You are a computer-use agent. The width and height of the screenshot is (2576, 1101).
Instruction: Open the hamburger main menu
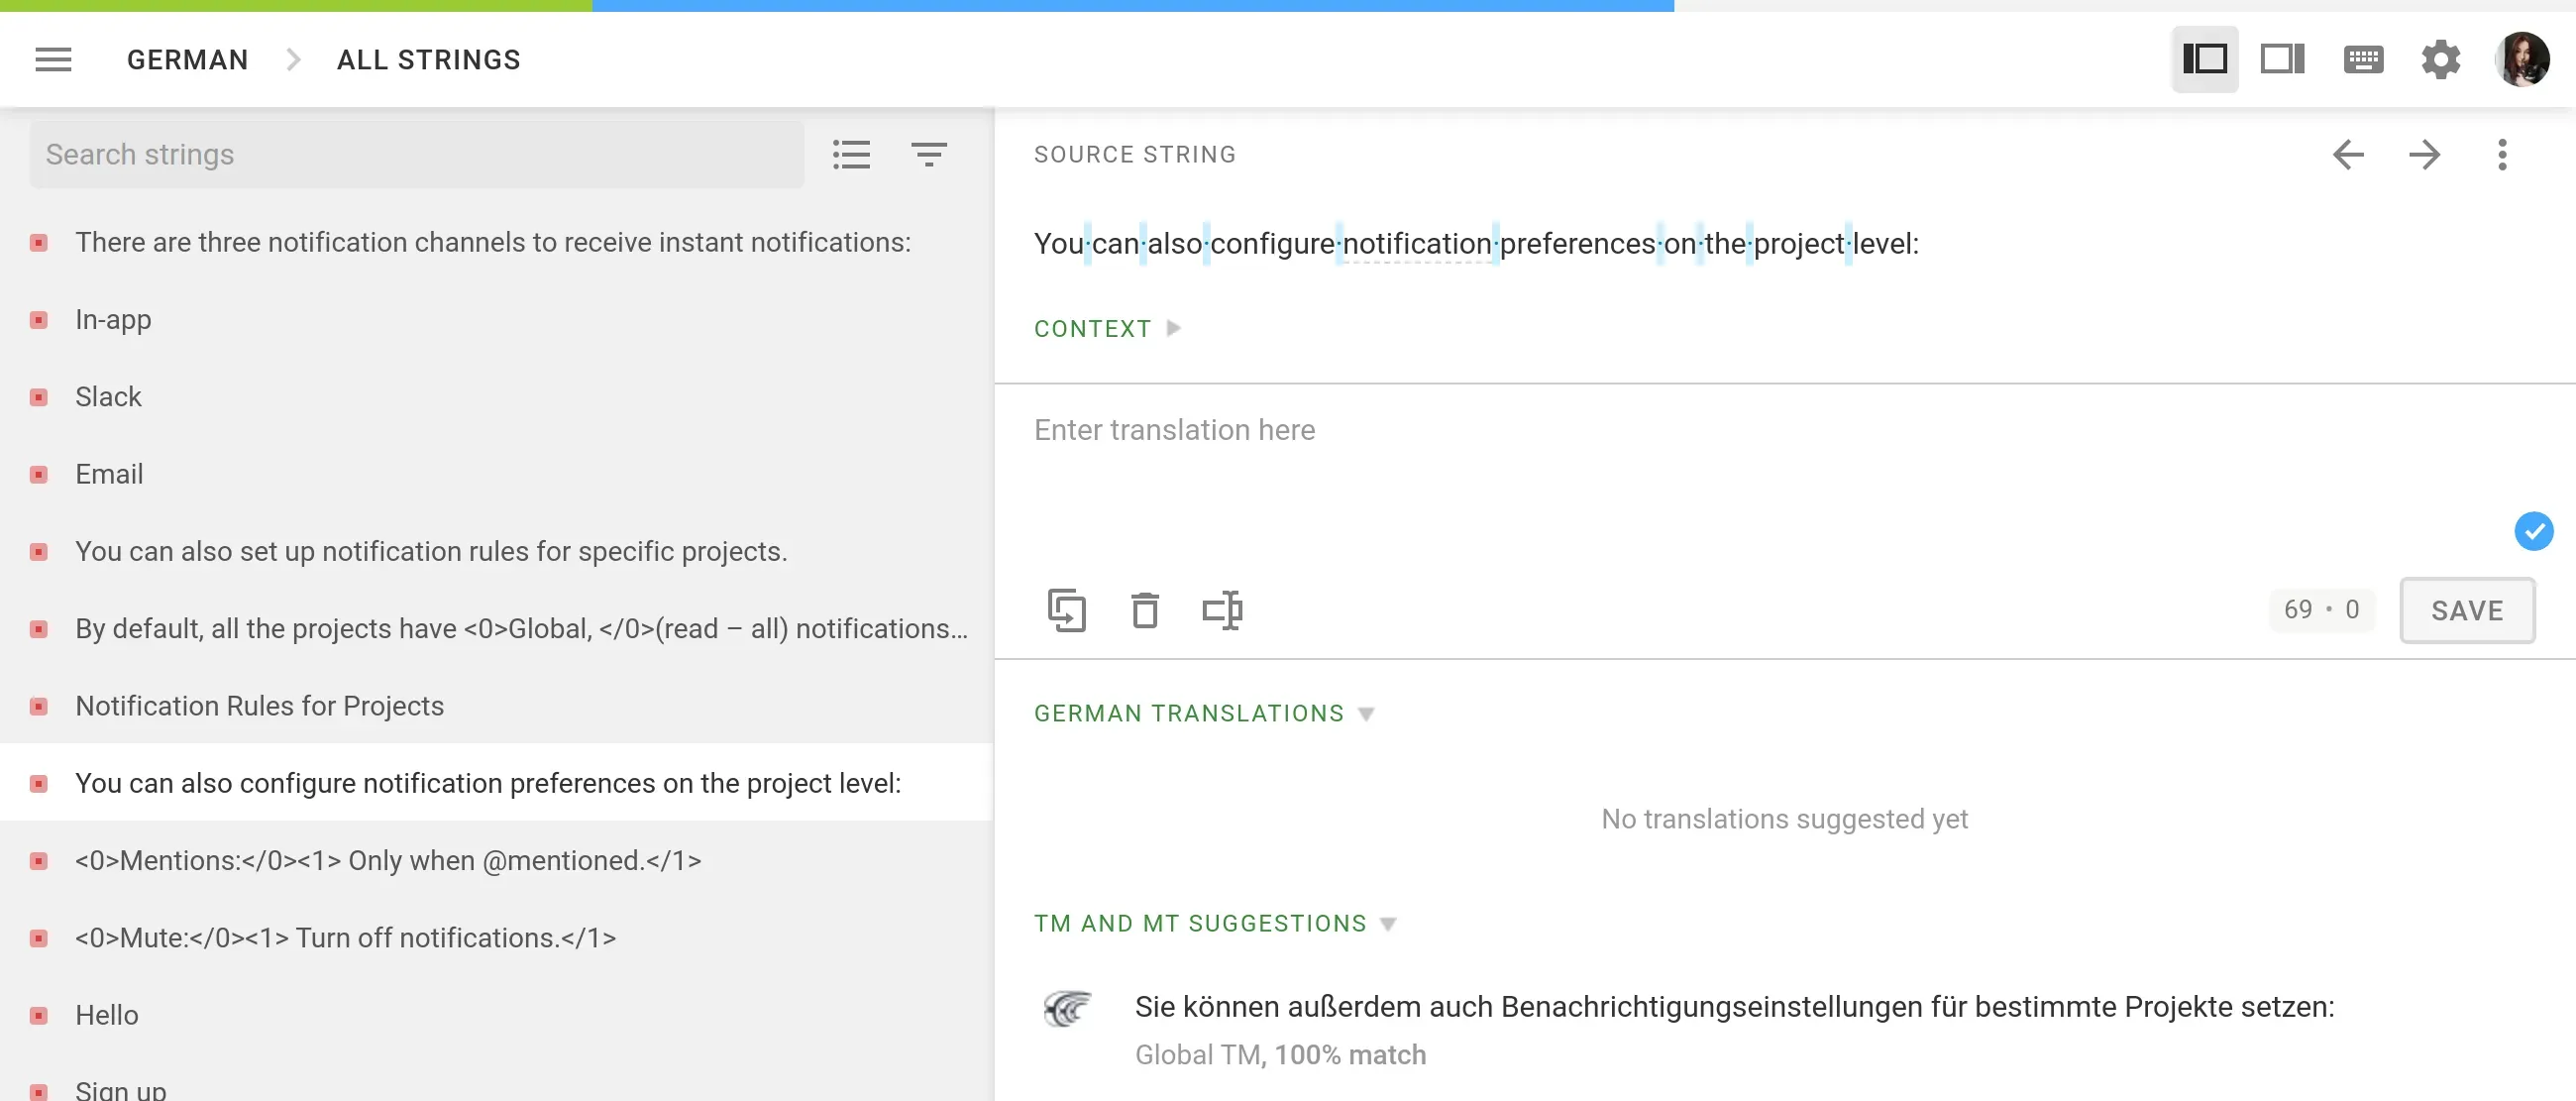tap(53, 60)
